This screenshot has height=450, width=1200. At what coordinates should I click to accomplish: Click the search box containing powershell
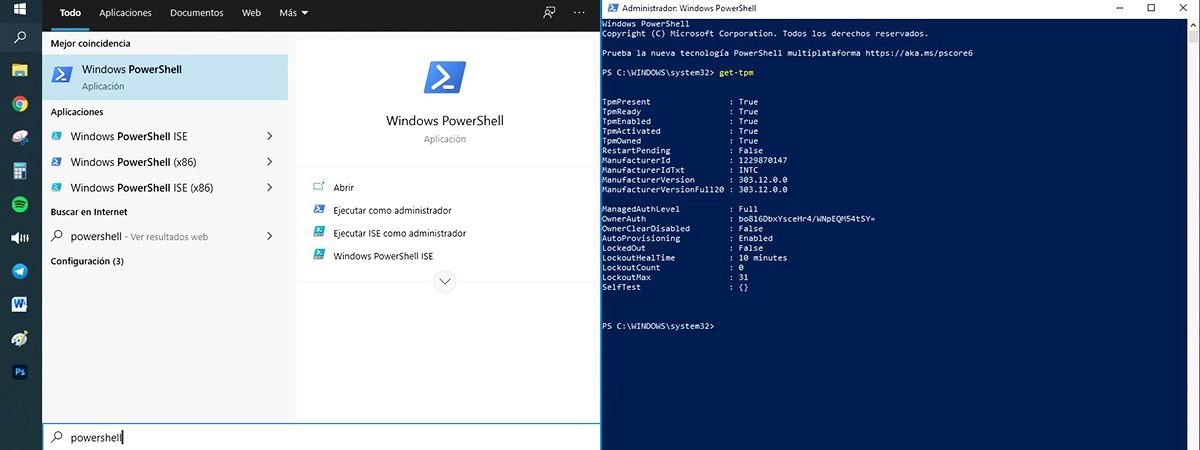(320, 437)
